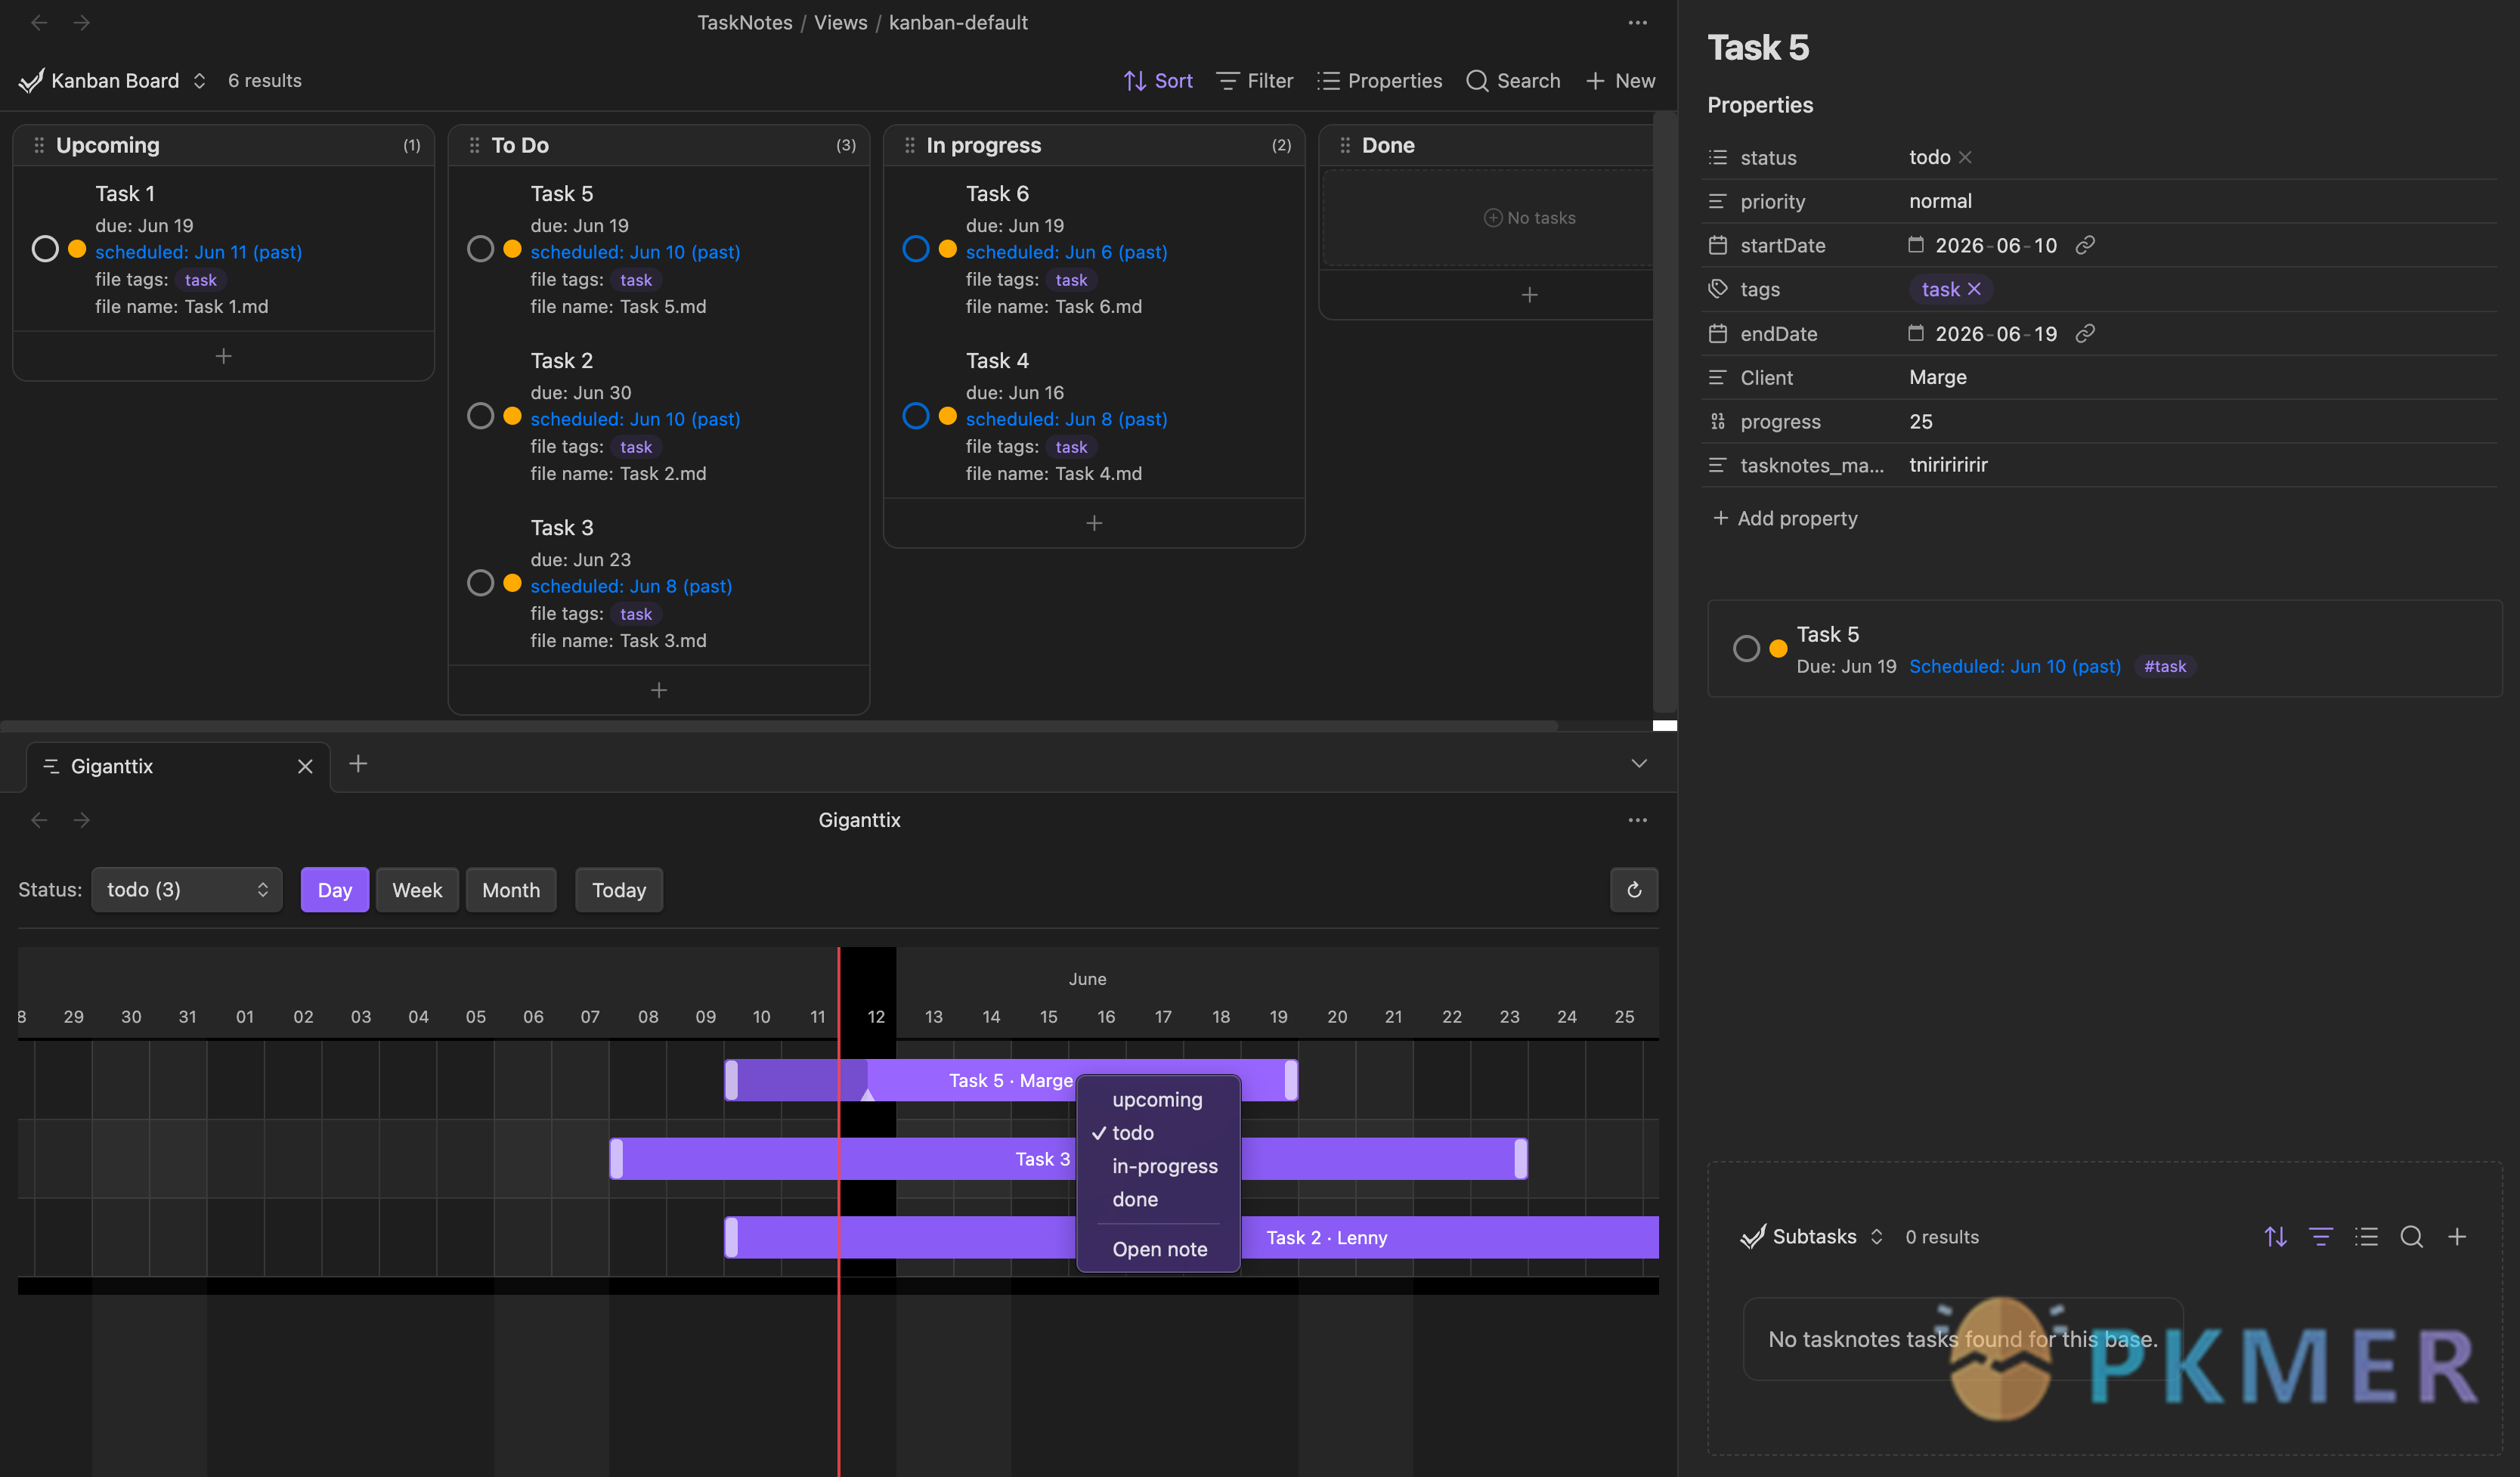Click the Task 5 bar right resize handle
This screenshot has height=1477, width=2520.
[x=1291, y=1080]
